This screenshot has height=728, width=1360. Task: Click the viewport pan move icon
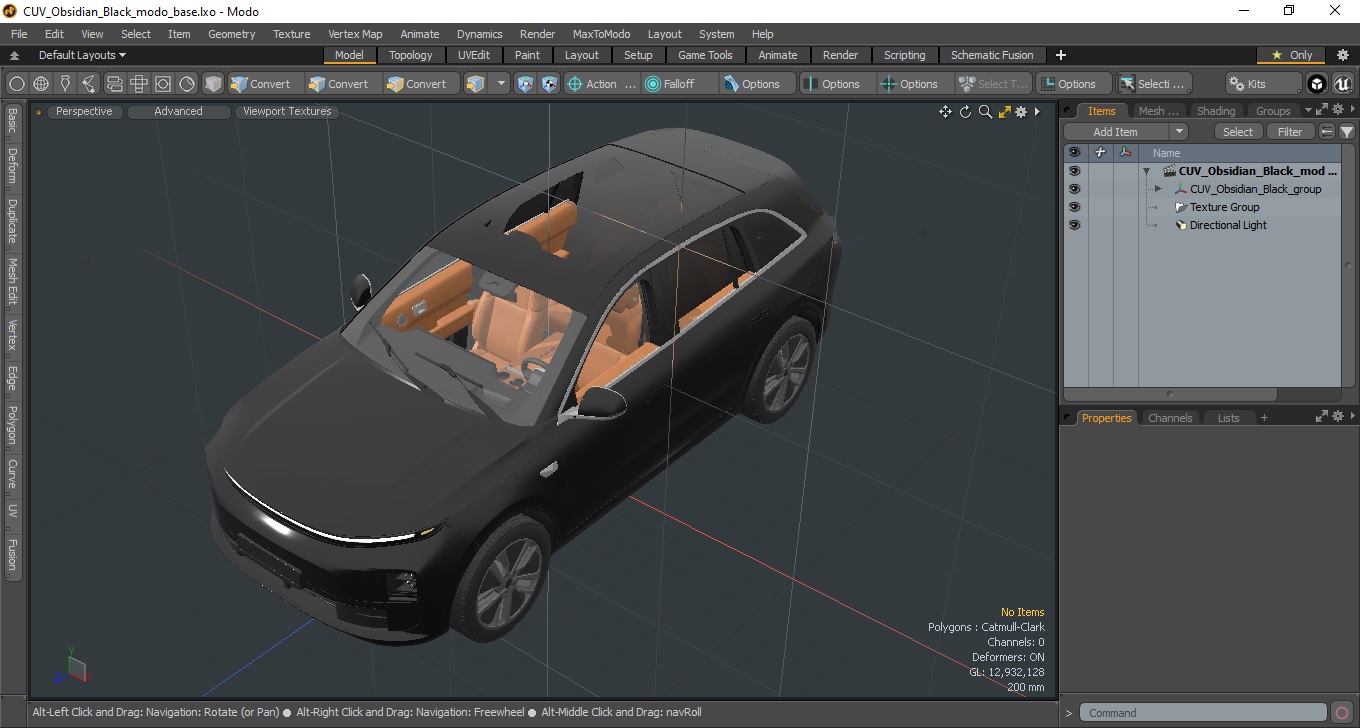pos(945,112)
